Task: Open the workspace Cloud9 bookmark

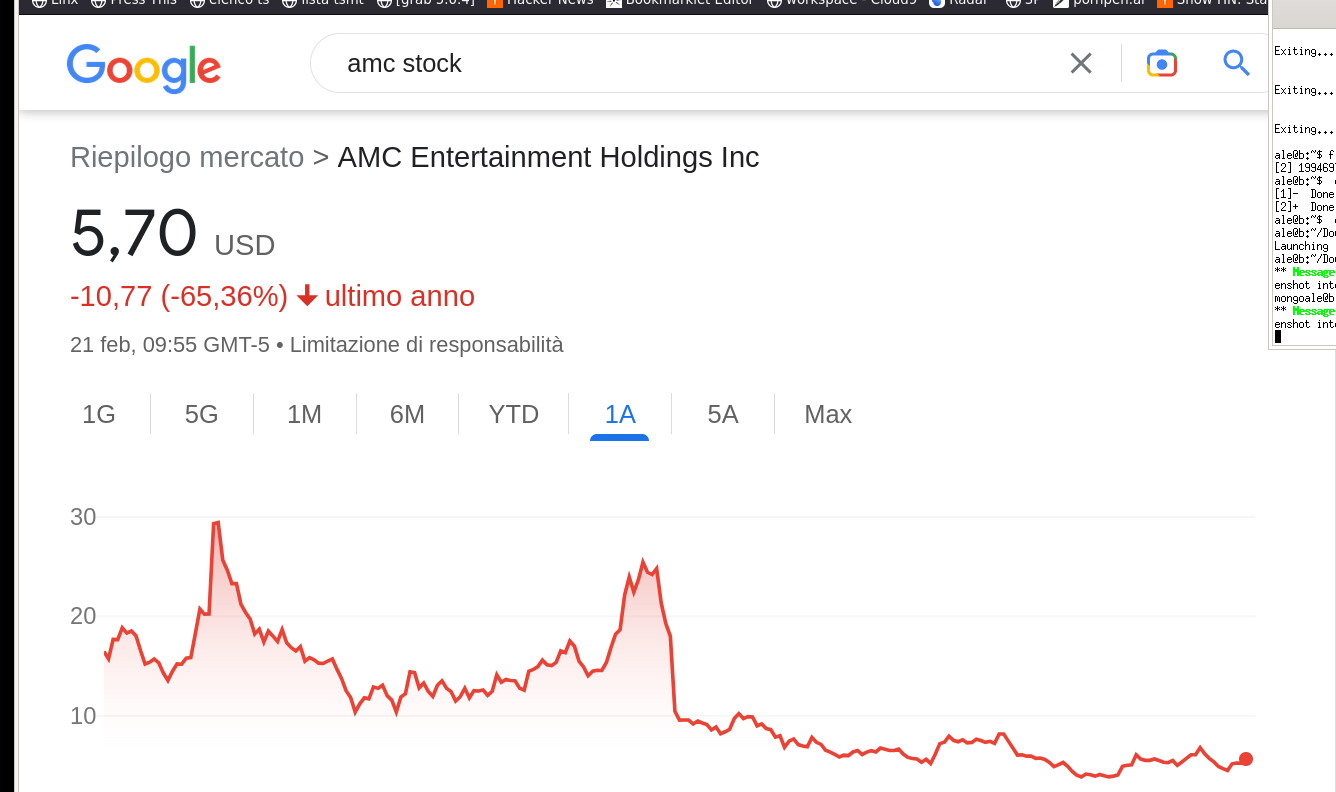Action: click(x=842, y=3)
